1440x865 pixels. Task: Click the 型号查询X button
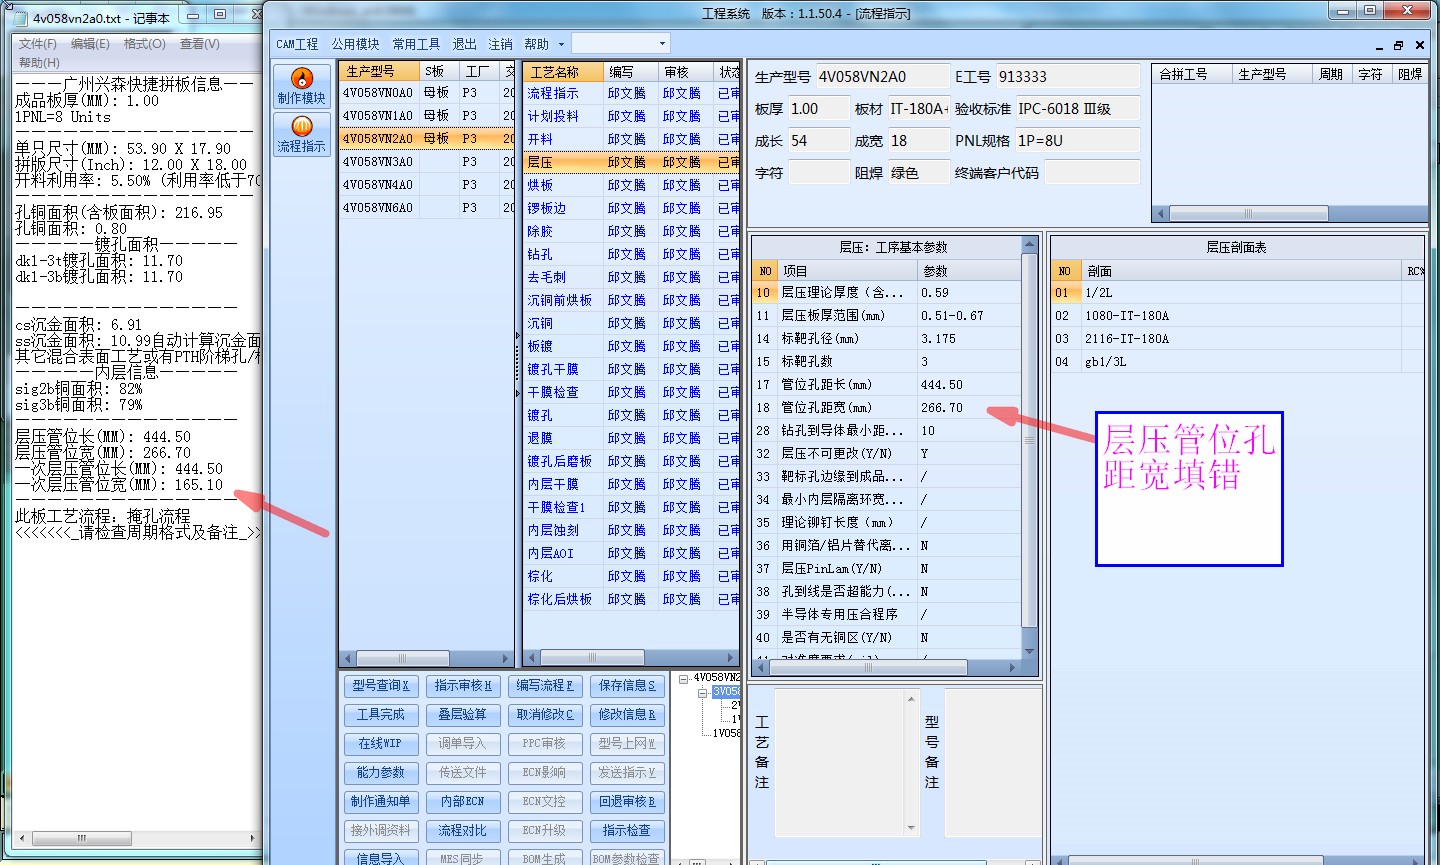pyautogui.click(x=381, y=686)
